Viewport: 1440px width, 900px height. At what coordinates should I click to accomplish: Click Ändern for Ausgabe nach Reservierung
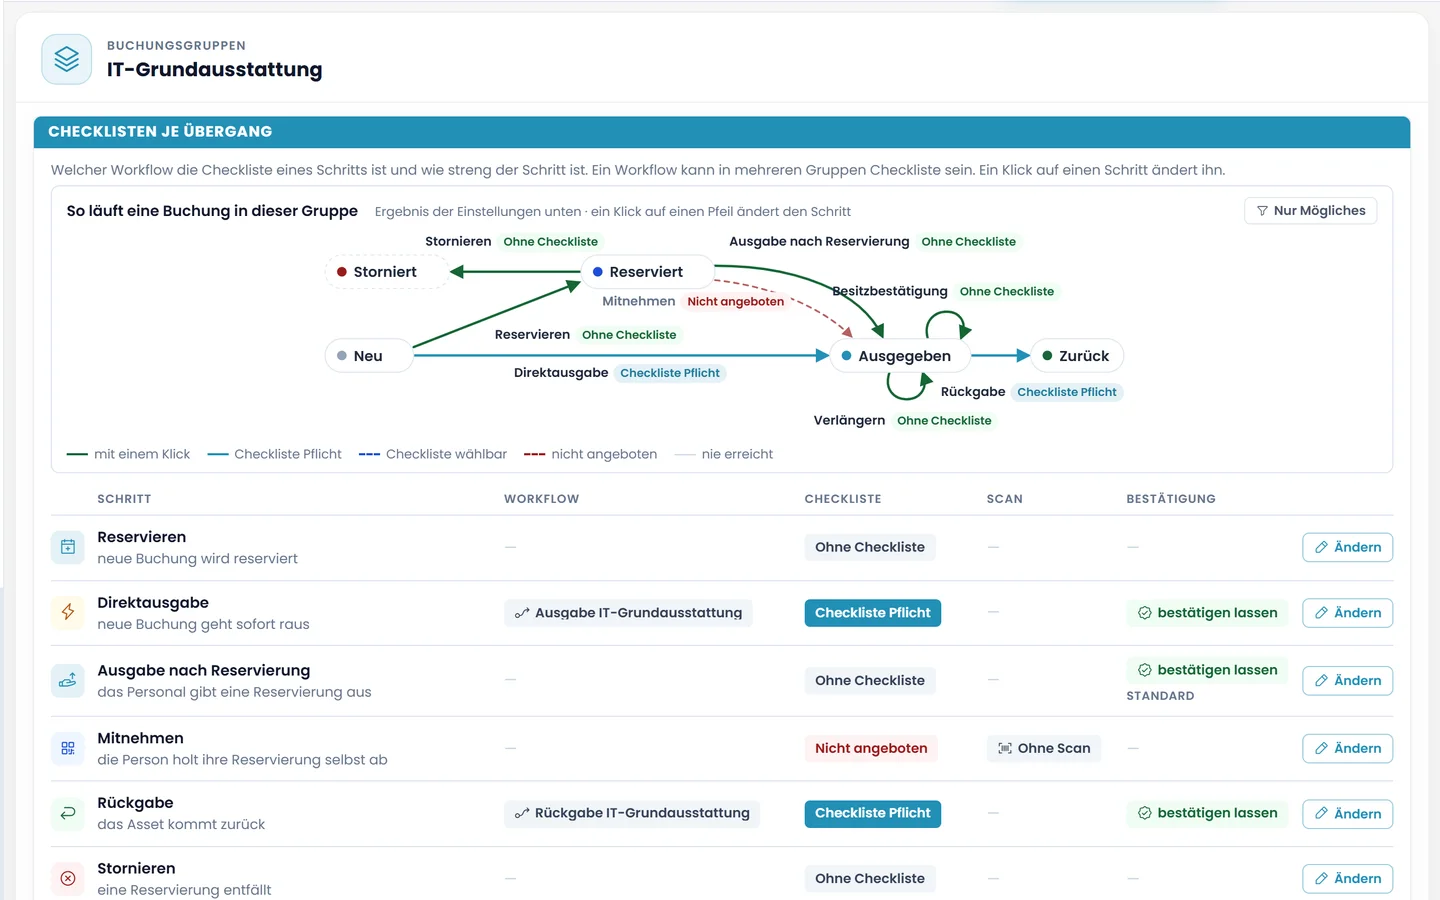[x=1347, y=681]
